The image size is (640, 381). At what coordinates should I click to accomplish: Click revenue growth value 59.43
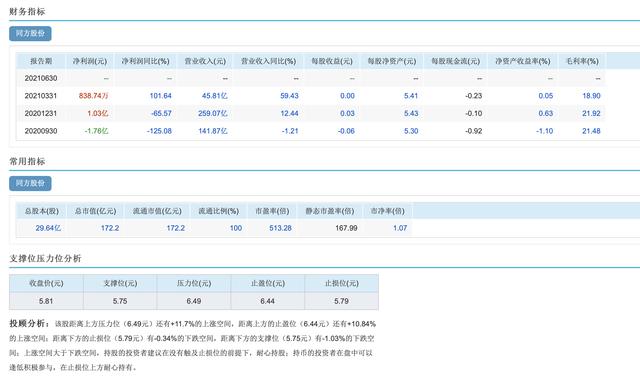(289, 96)
